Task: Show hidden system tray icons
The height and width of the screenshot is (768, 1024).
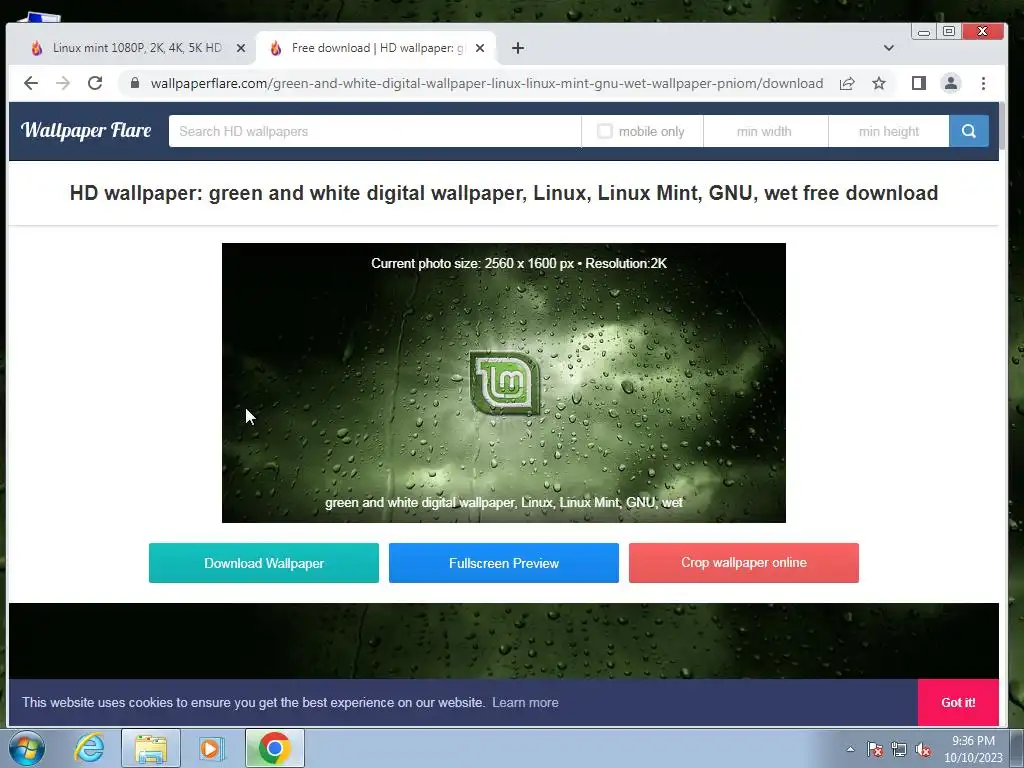Action: pos(850,749)
